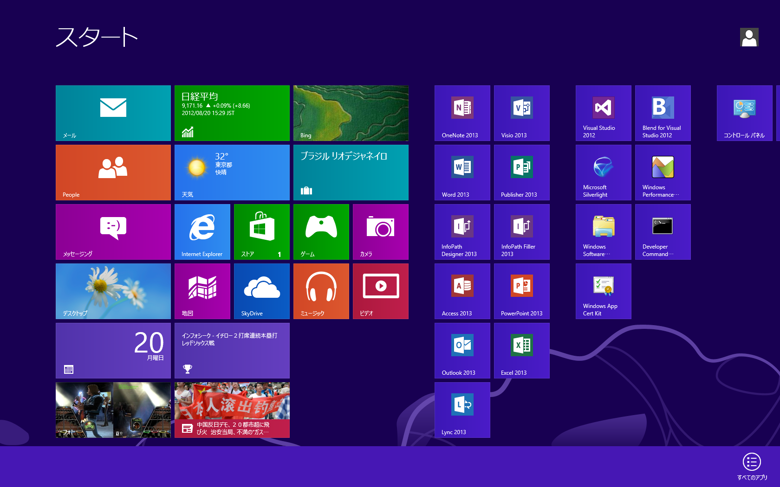Open the Travel tile showing Rio de Janeiro
780x487 pixels.
pos(351,172)
